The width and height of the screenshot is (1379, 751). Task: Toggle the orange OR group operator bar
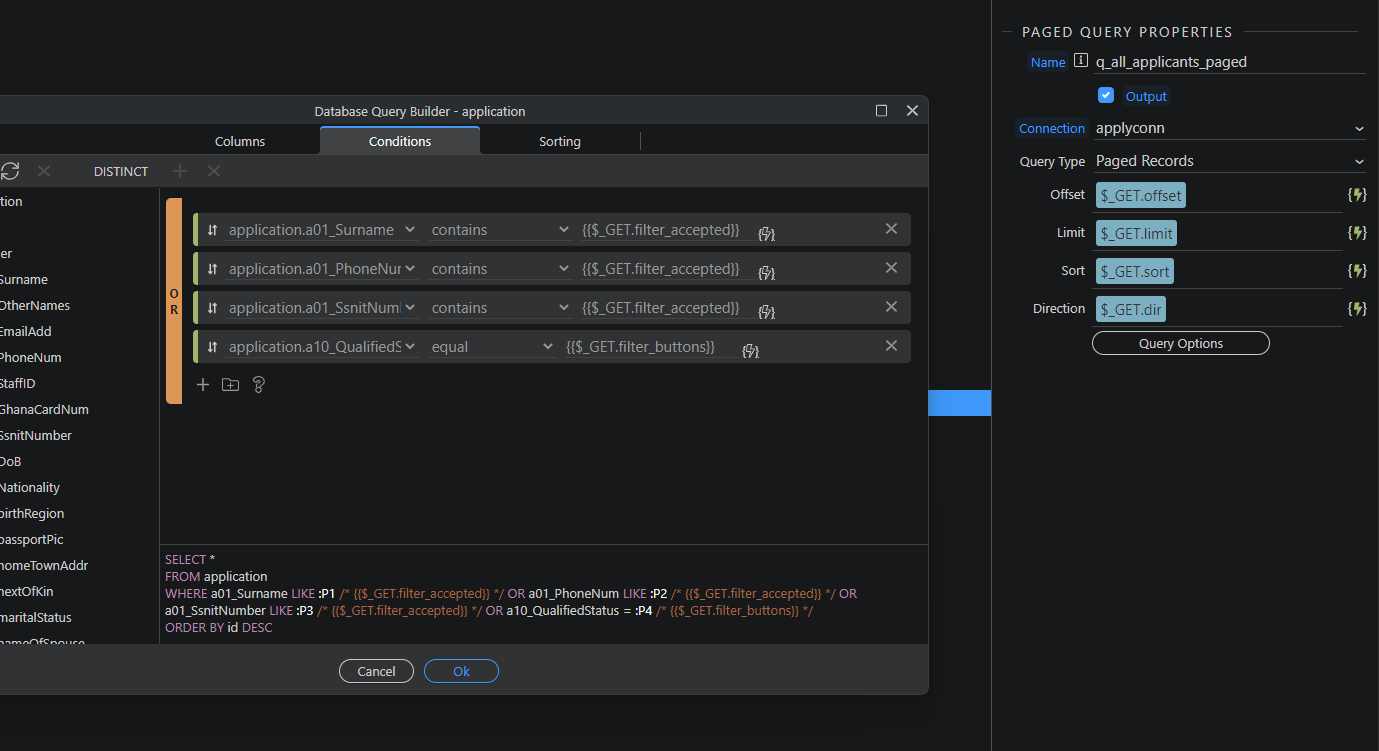tap(174, 301)
